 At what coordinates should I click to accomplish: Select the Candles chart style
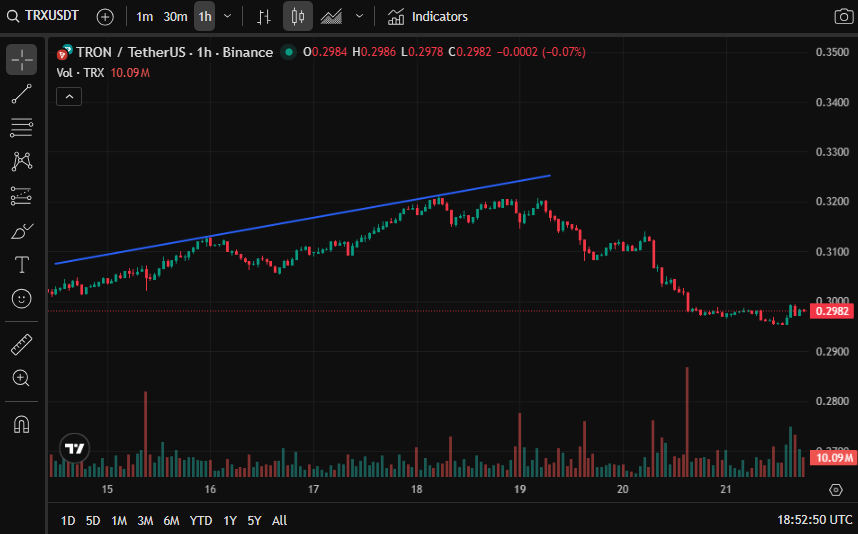click(x=298, y=16)
